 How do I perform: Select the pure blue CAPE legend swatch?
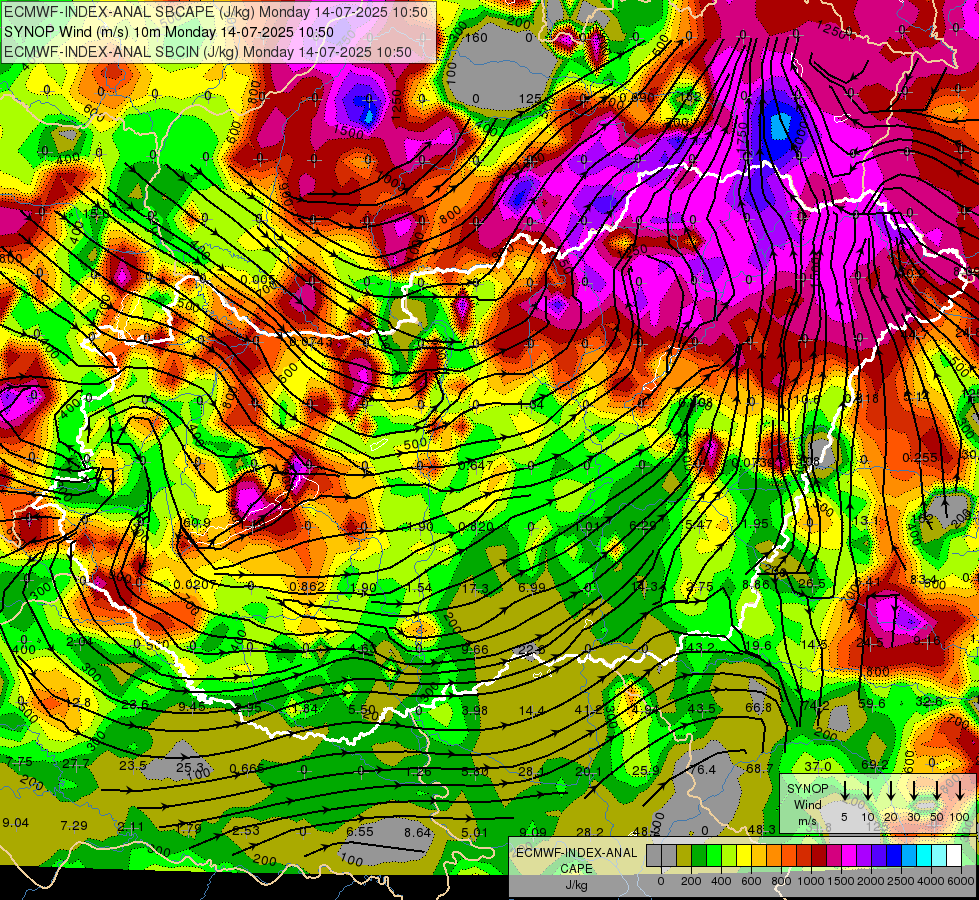coord(893,855)
